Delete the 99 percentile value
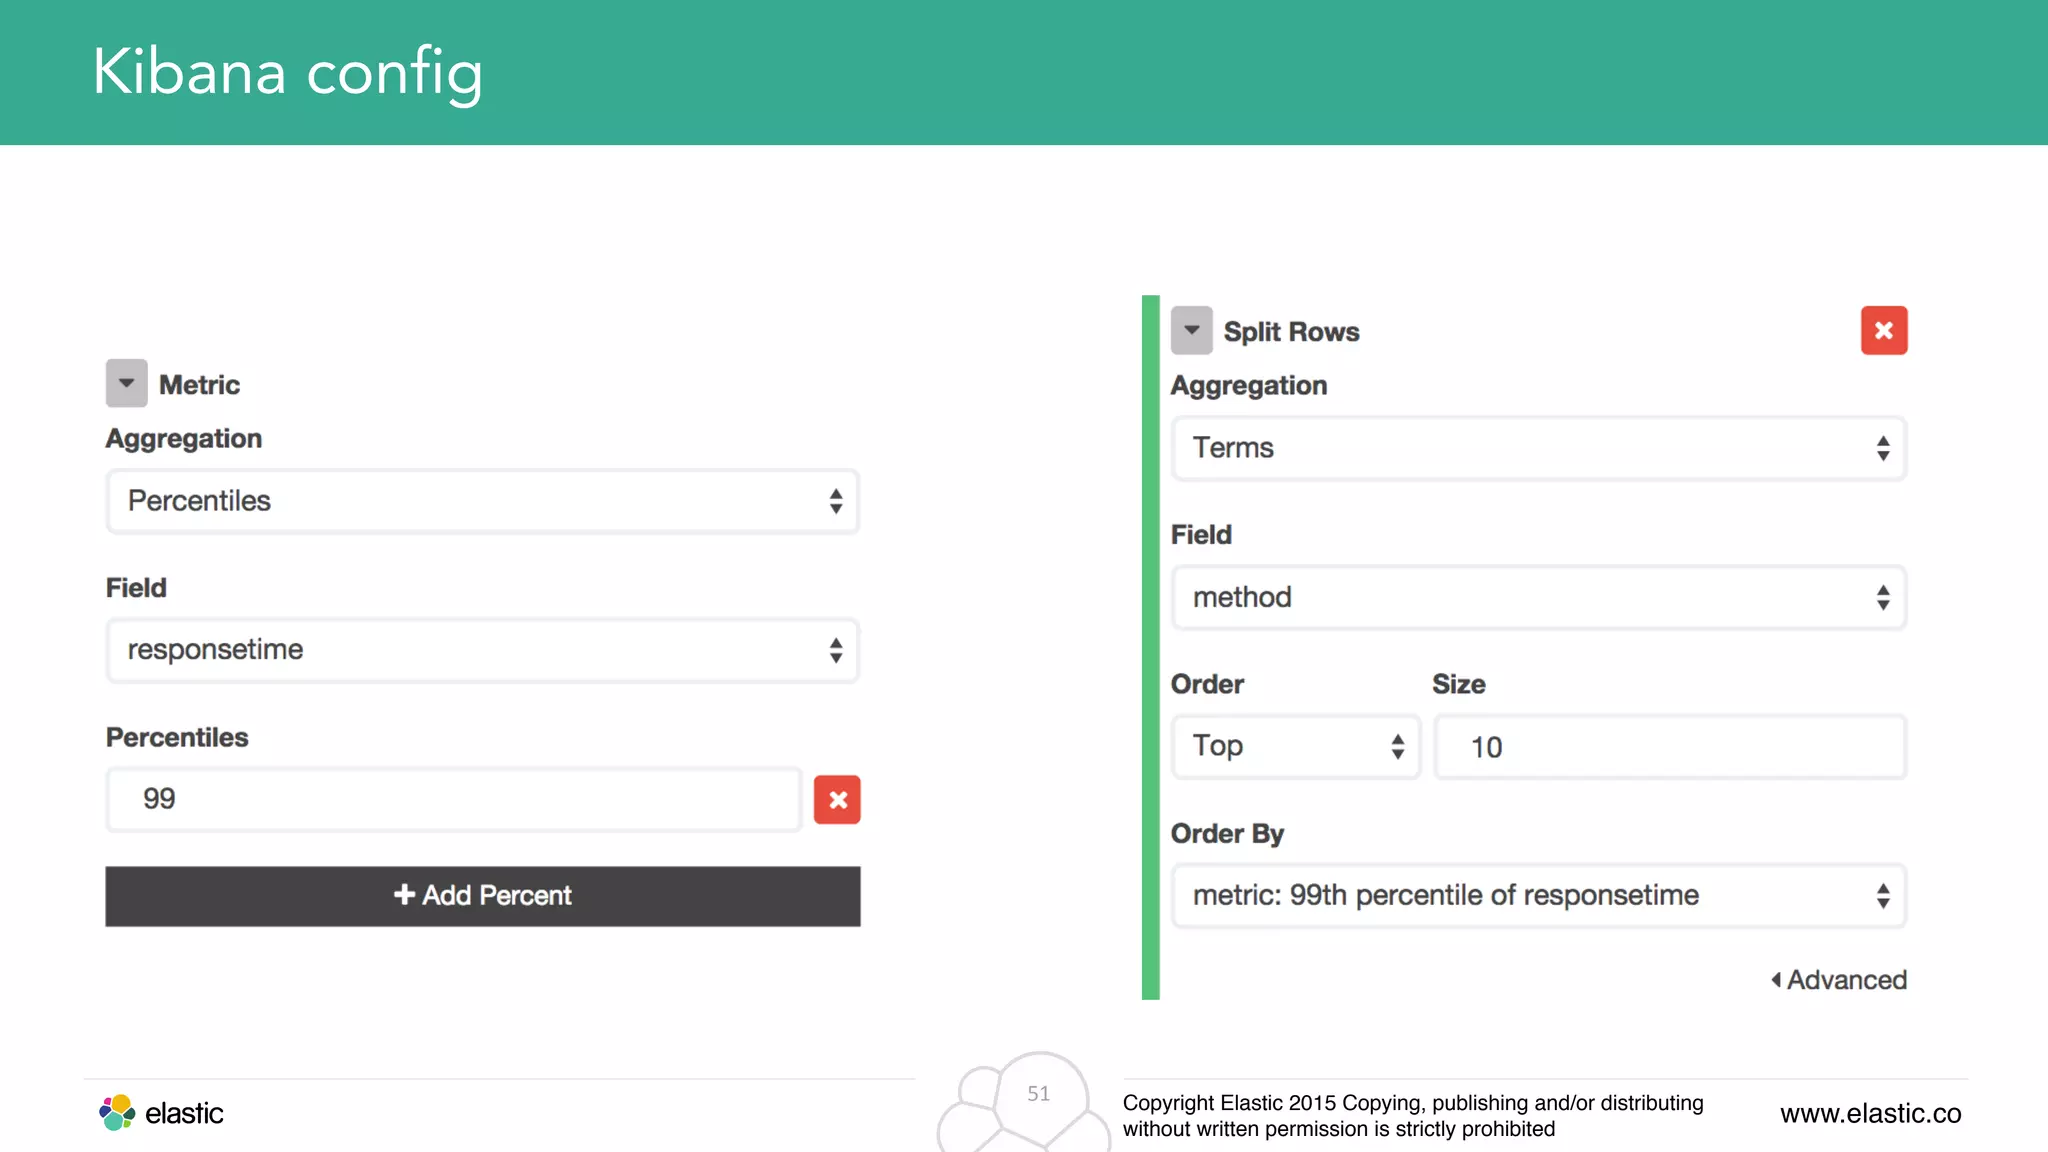Screen dimensions: 2048x1152 coord(837,800)
